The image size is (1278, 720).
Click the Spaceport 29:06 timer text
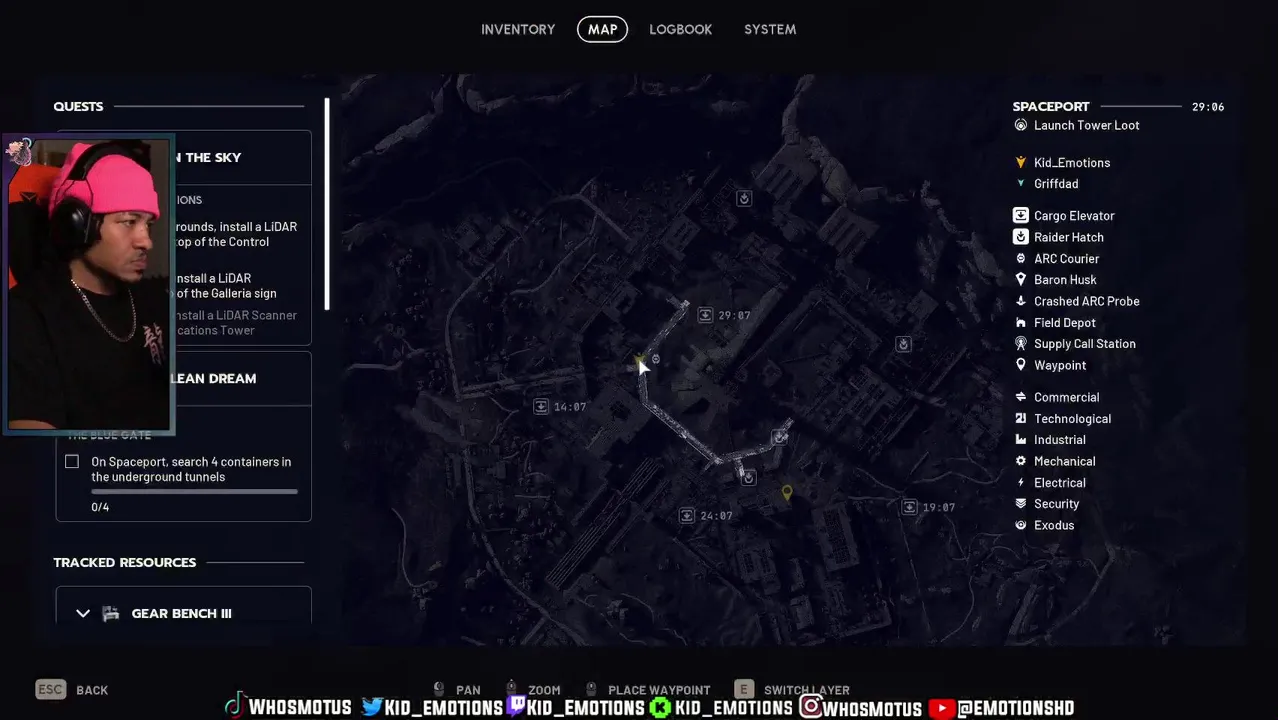point(1208,106)
